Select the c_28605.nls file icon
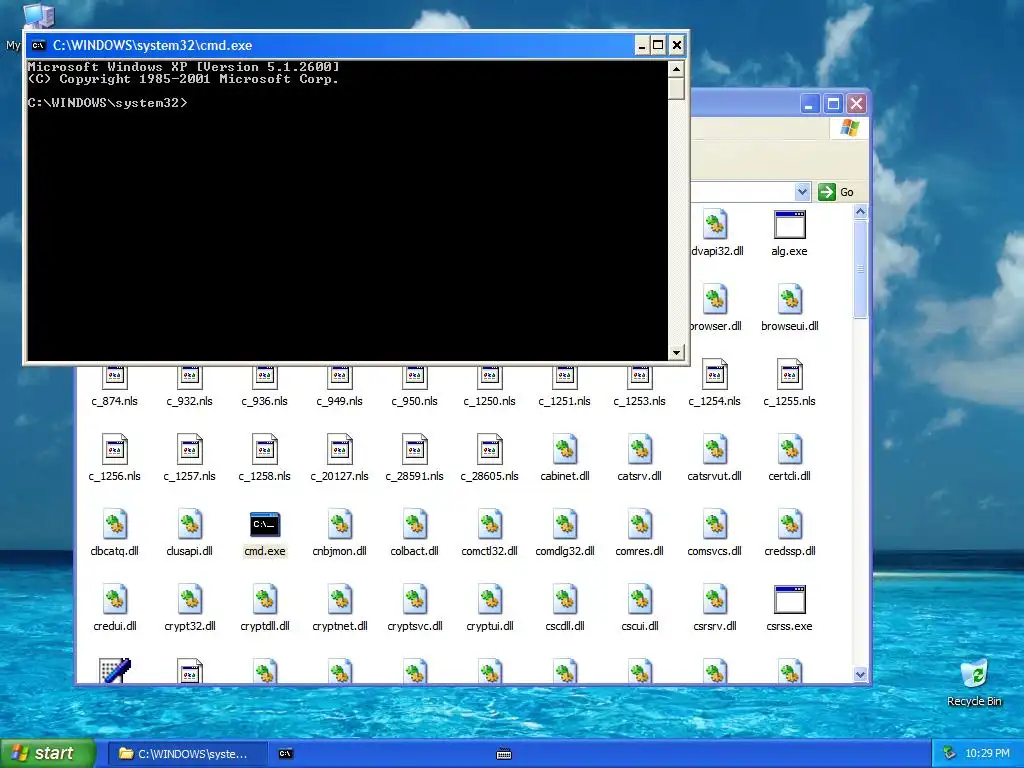The width and height of the screenshot is (1024, 768). pos(490,449)
